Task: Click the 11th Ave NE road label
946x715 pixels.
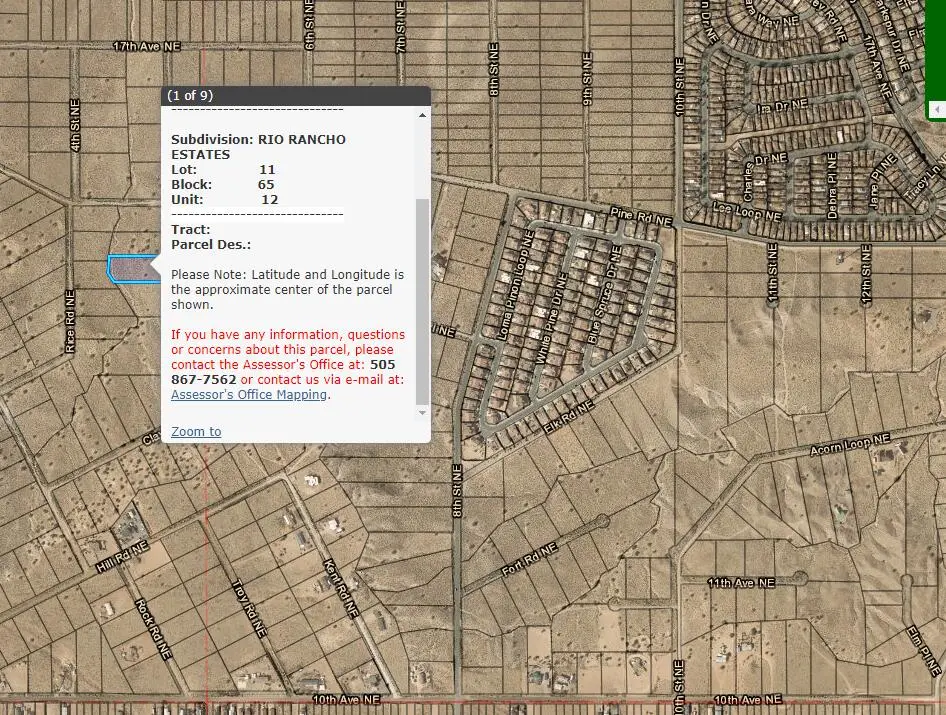Action: [741, 582]
